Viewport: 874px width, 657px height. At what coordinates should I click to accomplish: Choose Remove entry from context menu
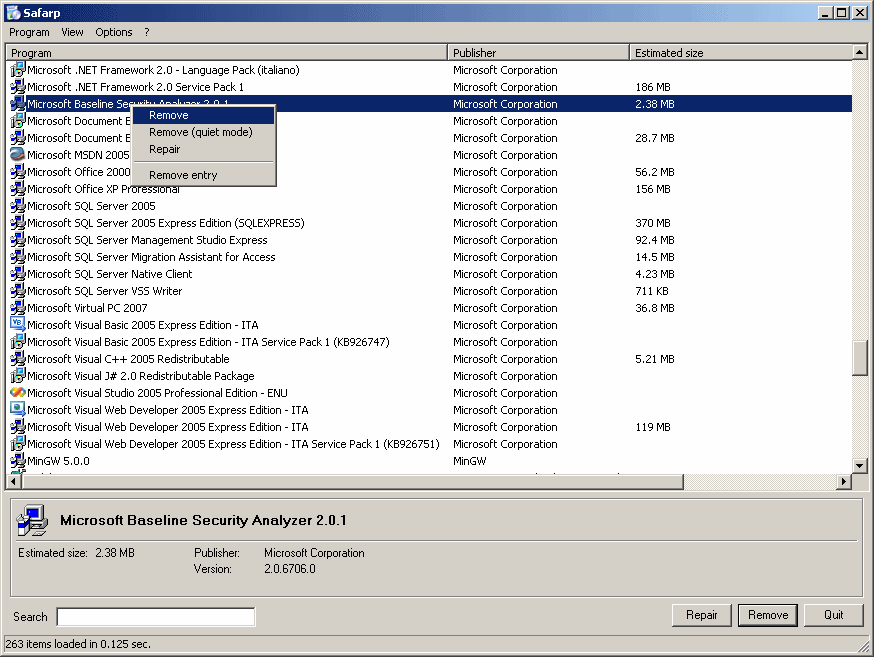[x=203, y=175]
